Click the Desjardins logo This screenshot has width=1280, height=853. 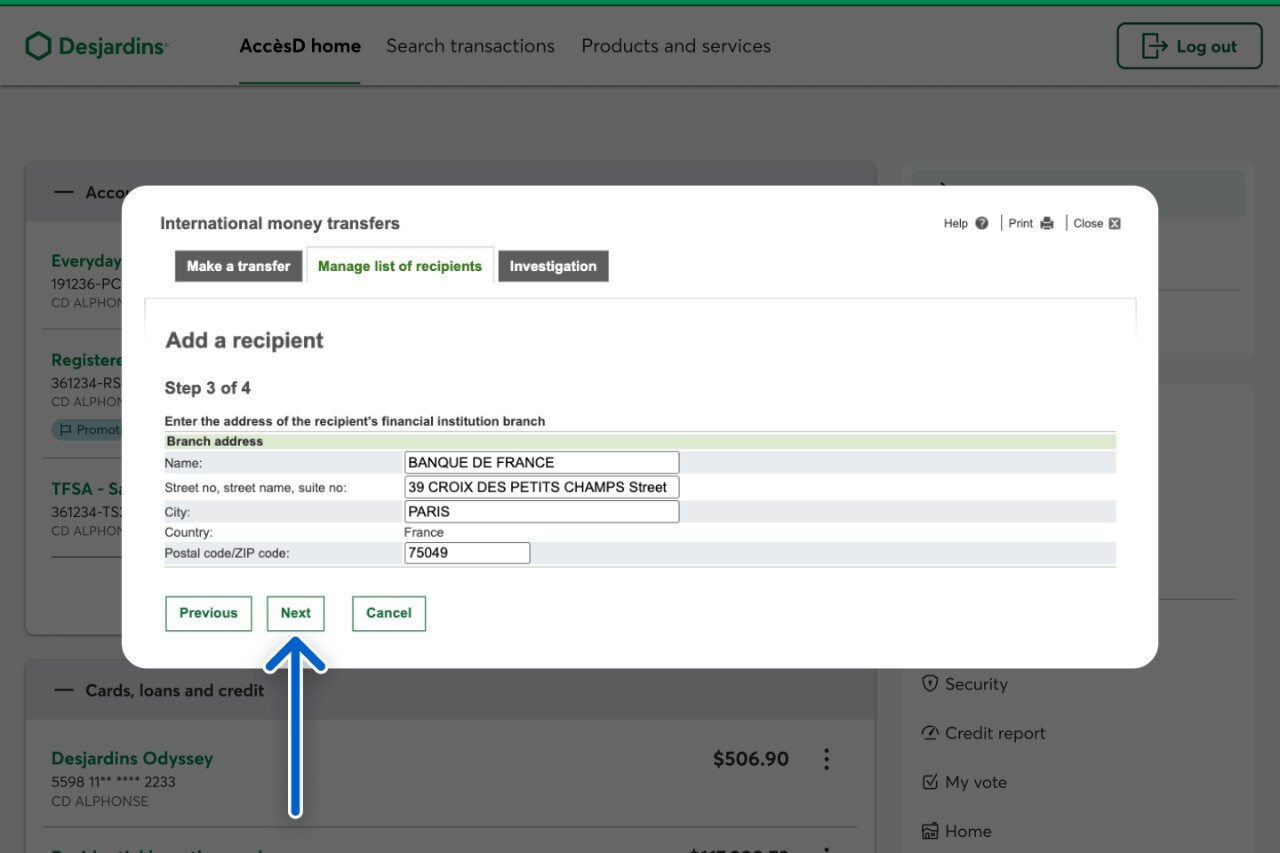pyautogui.click(x=97, y=46)
